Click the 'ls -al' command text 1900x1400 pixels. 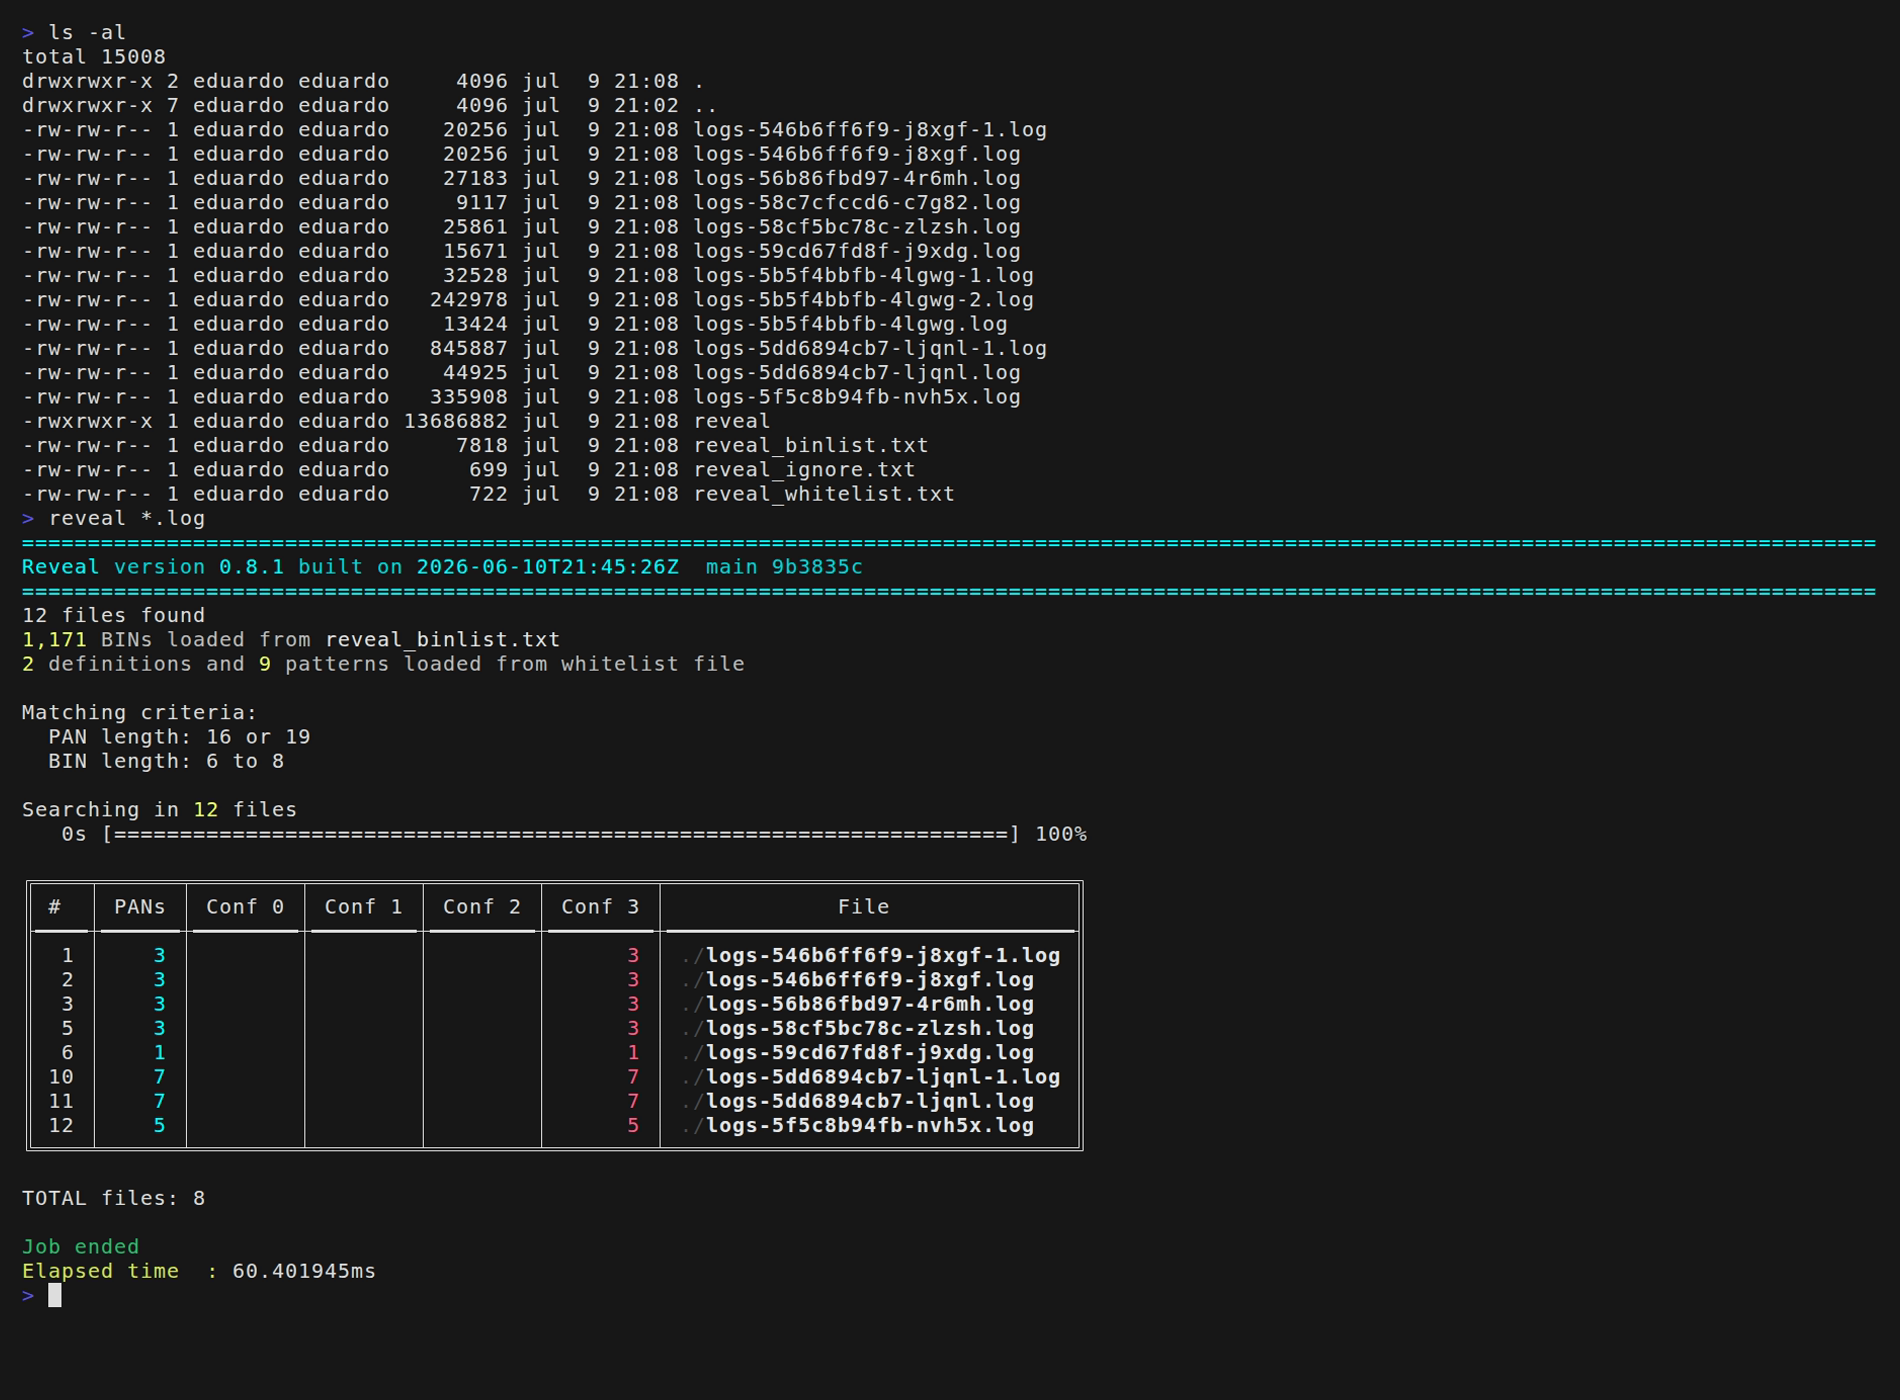tap(87, 32)
